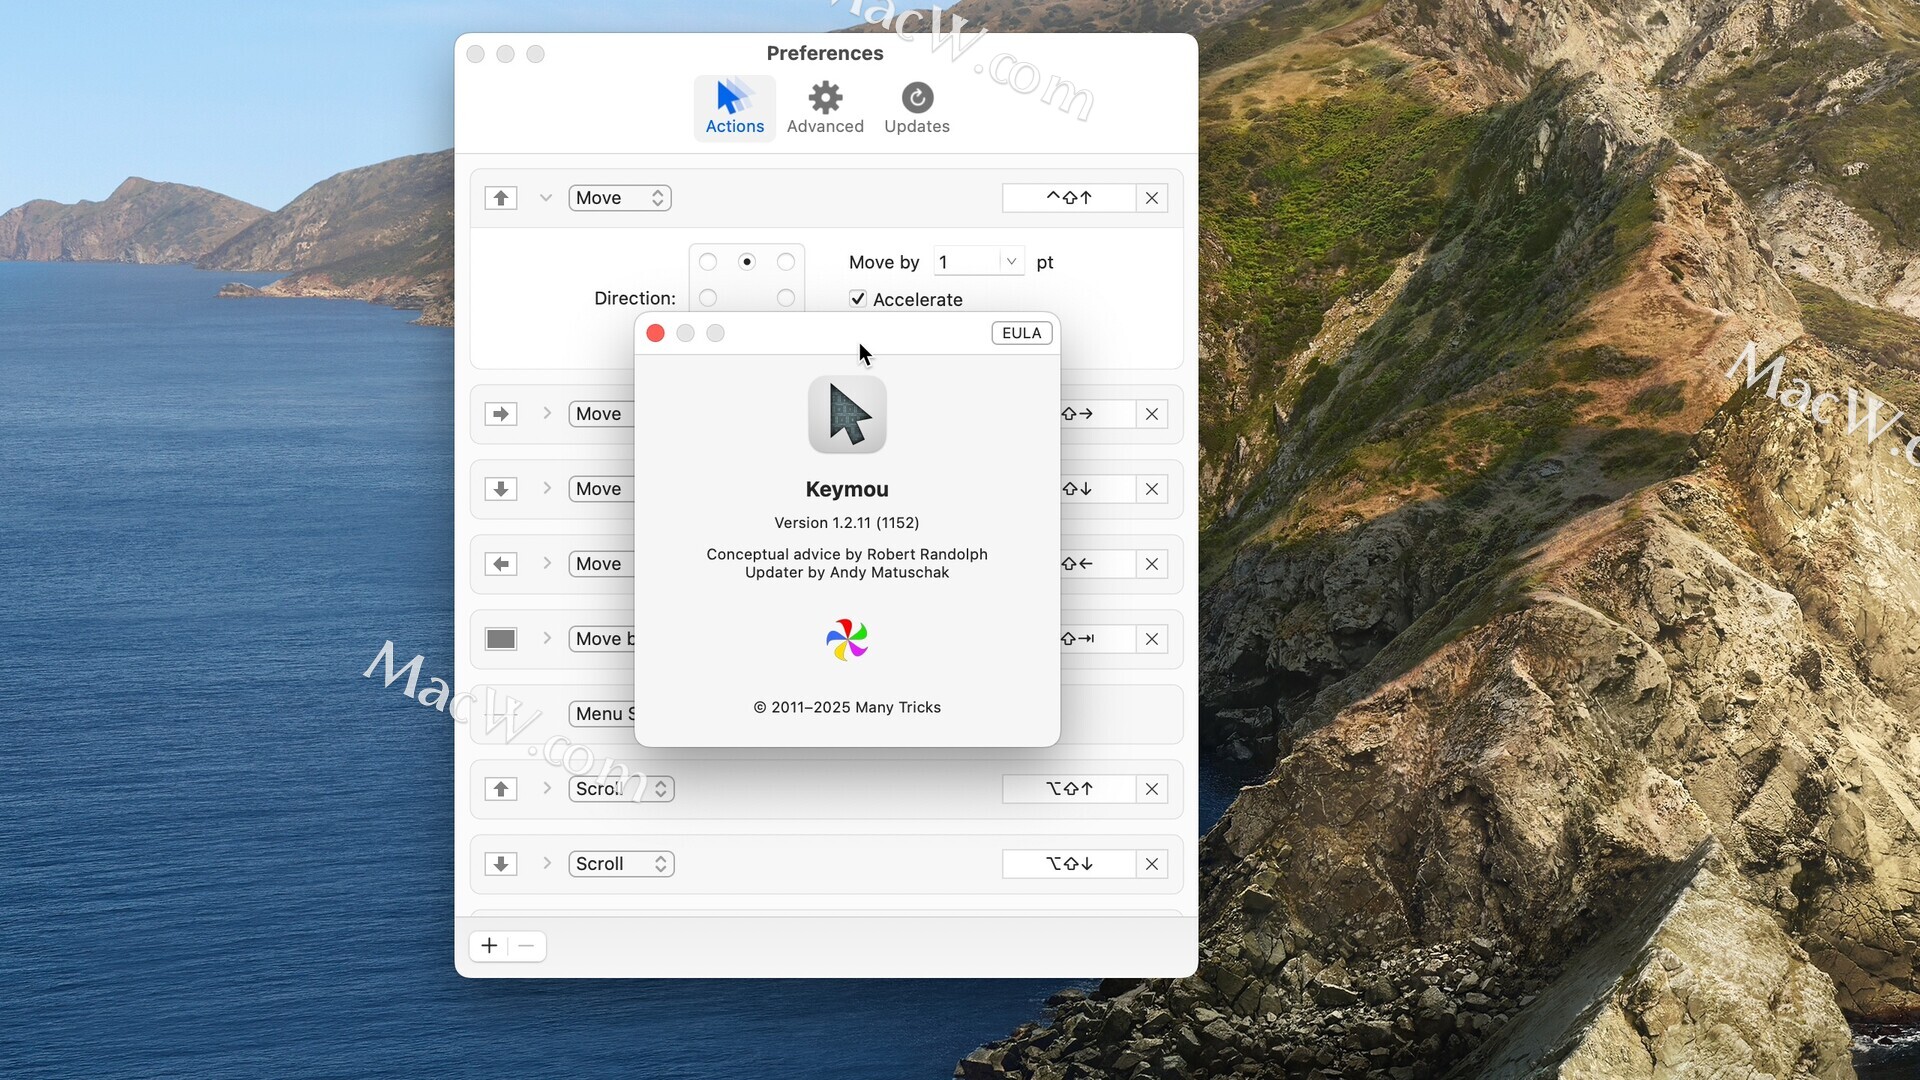This screenshot has width=1920, height=1080.
Task: Expand the down-arrow Move row
Action: [x=547, y=489]
